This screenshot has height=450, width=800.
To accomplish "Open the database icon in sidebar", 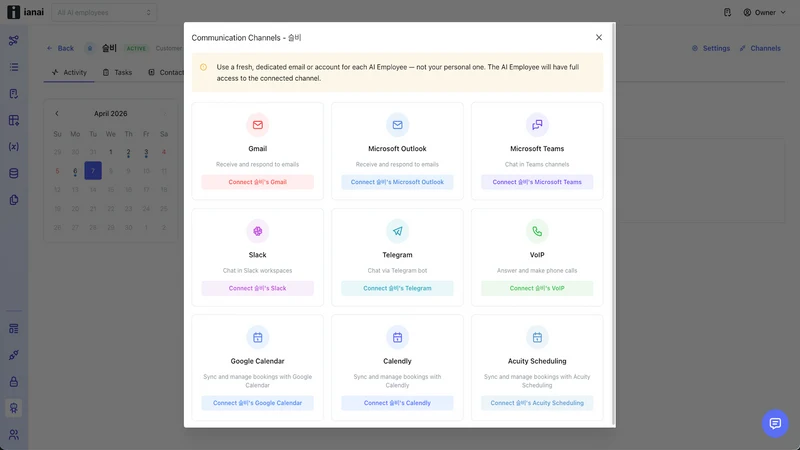I will coord(14,173).
